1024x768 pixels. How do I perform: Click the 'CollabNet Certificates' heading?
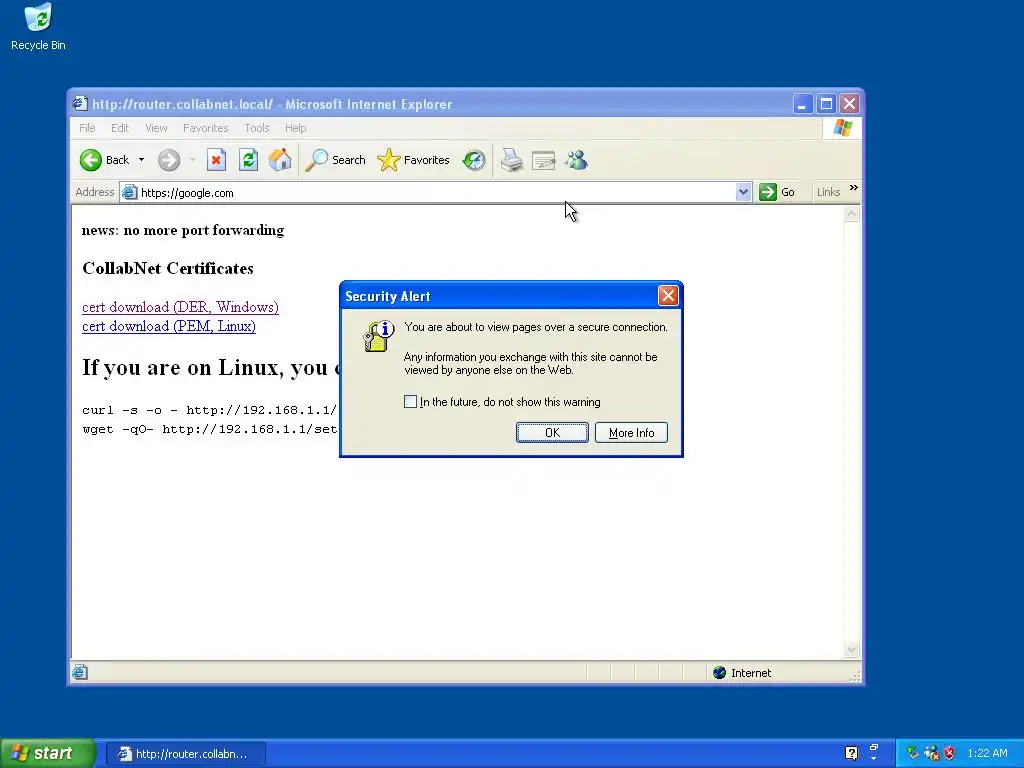168,268
